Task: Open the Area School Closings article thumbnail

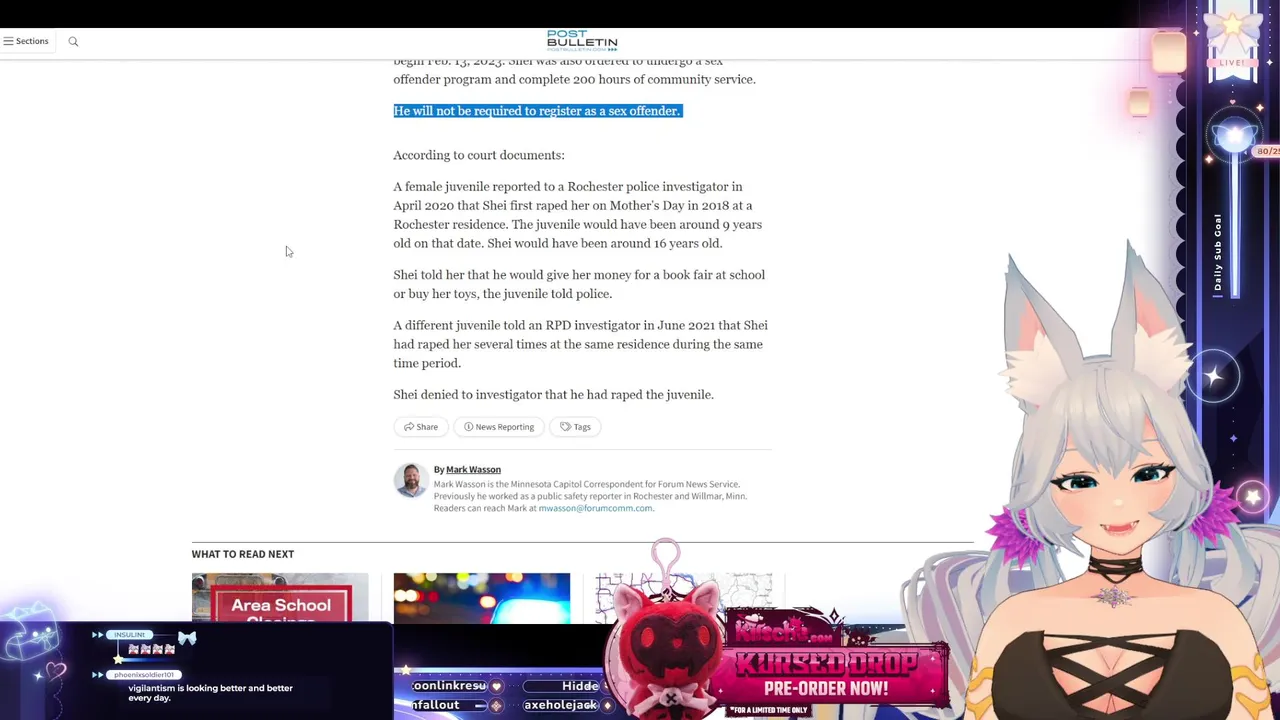Action: 280,598
